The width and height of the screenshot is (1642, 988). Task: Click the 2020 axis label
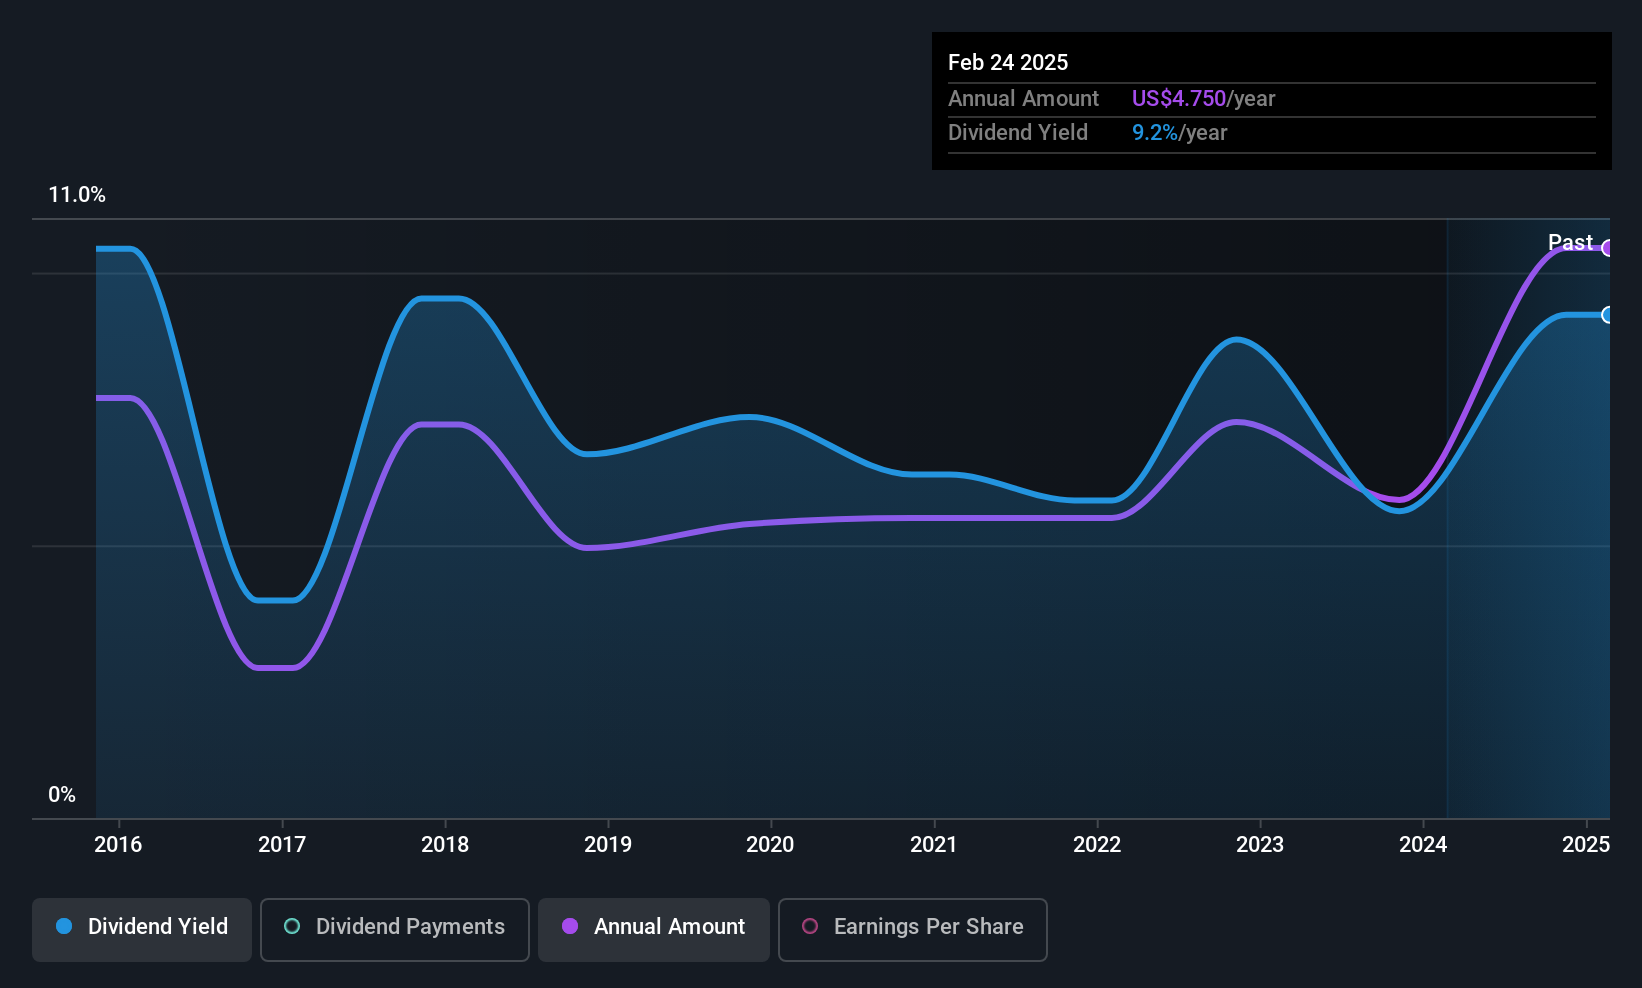tap(770, 844)
